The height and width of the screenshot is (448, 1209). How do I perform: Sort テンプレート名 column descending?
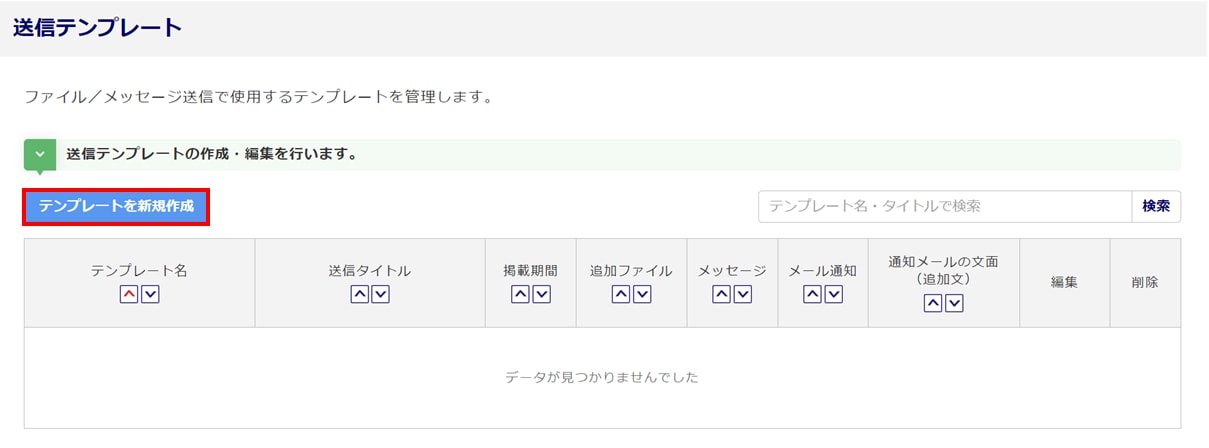150,294
